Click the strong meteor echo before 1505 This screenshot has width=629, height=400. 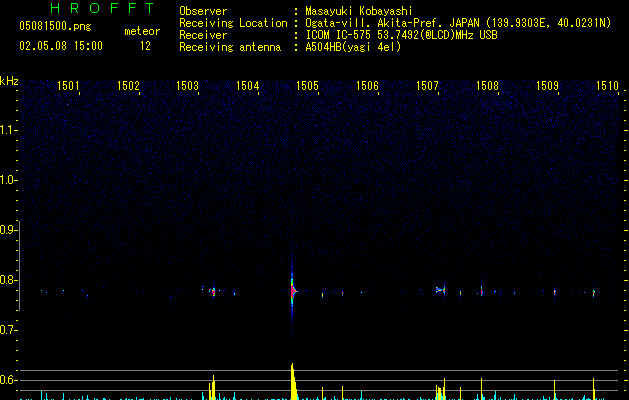click(x=293, y=290)
